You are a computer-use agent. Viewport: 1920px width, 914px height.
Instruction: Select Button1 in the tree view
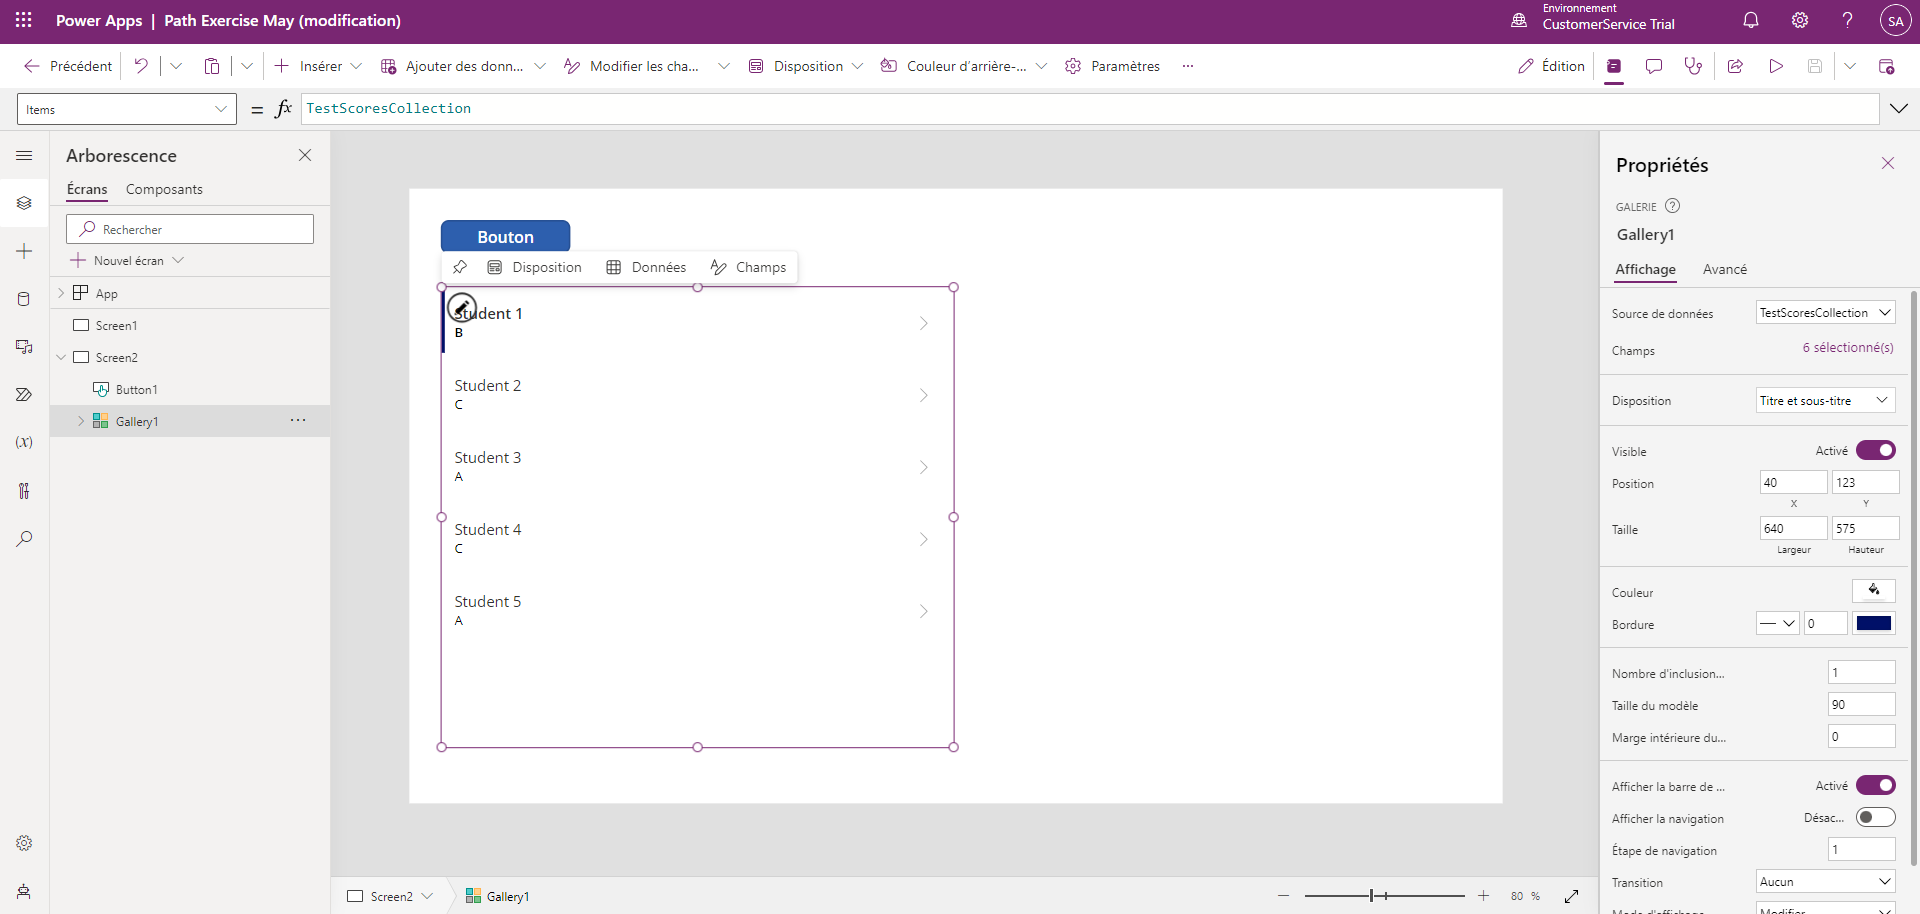(x=136, y=389)
